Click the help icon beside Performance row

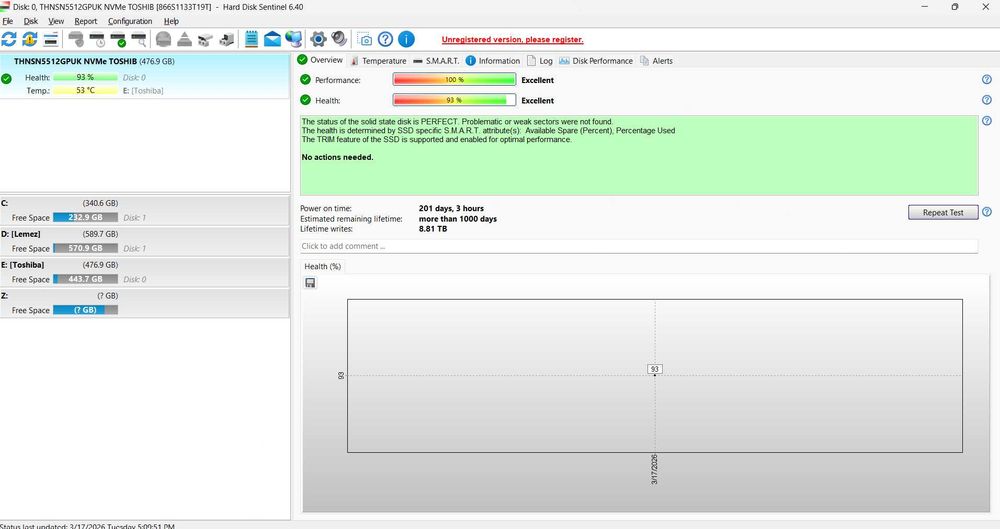(x=987, y=80)
